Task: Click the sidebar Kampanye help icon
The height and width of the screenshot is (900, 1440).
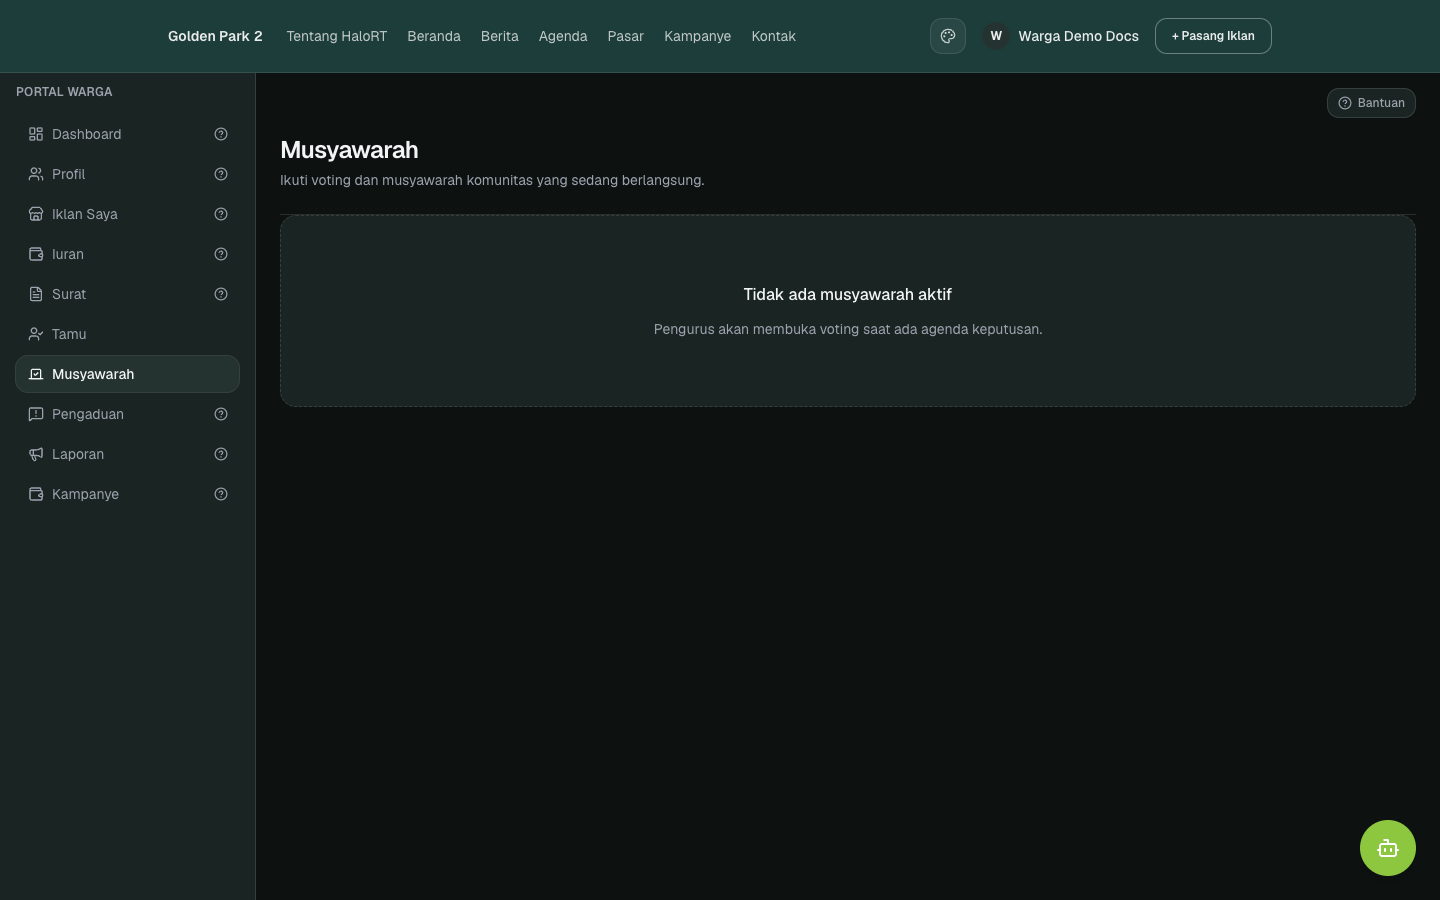Action: 221,494
